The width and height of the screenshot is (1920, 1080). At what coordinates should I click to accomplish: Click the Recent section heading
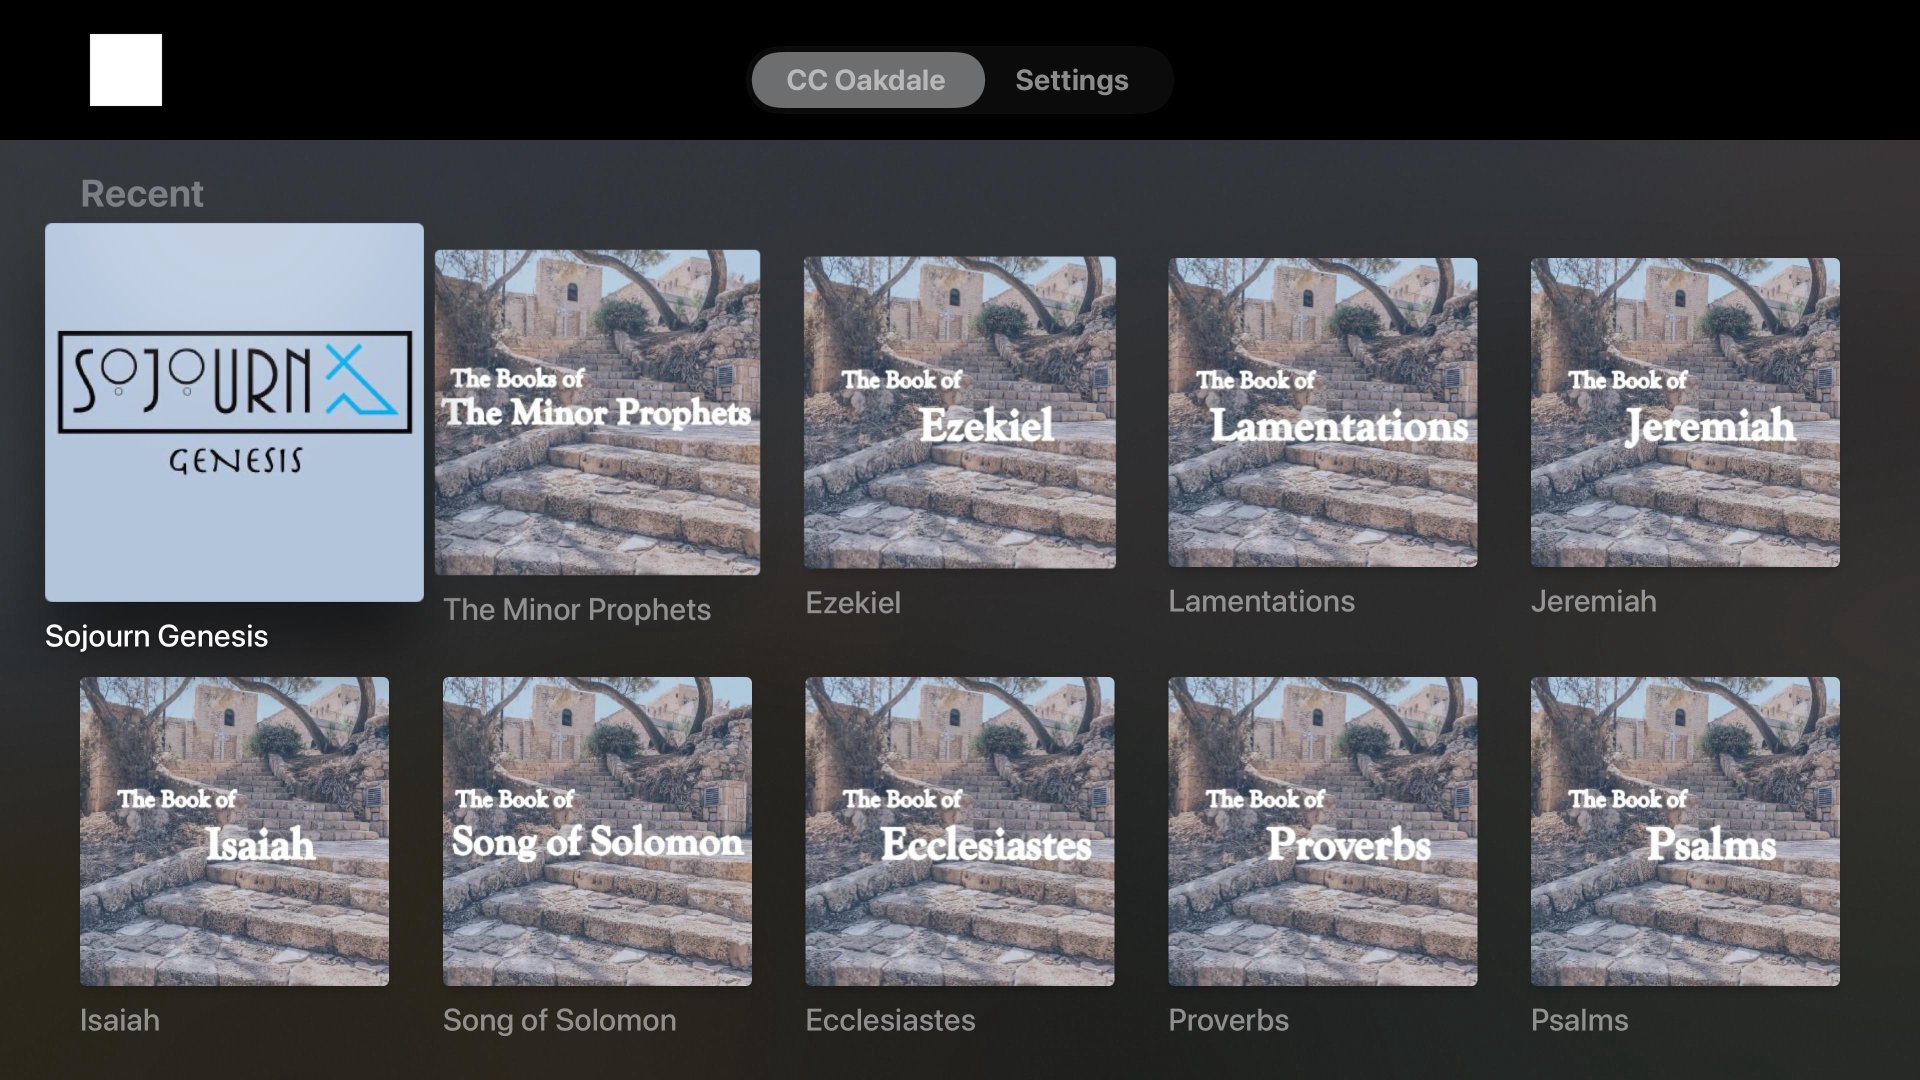[142, 194]
